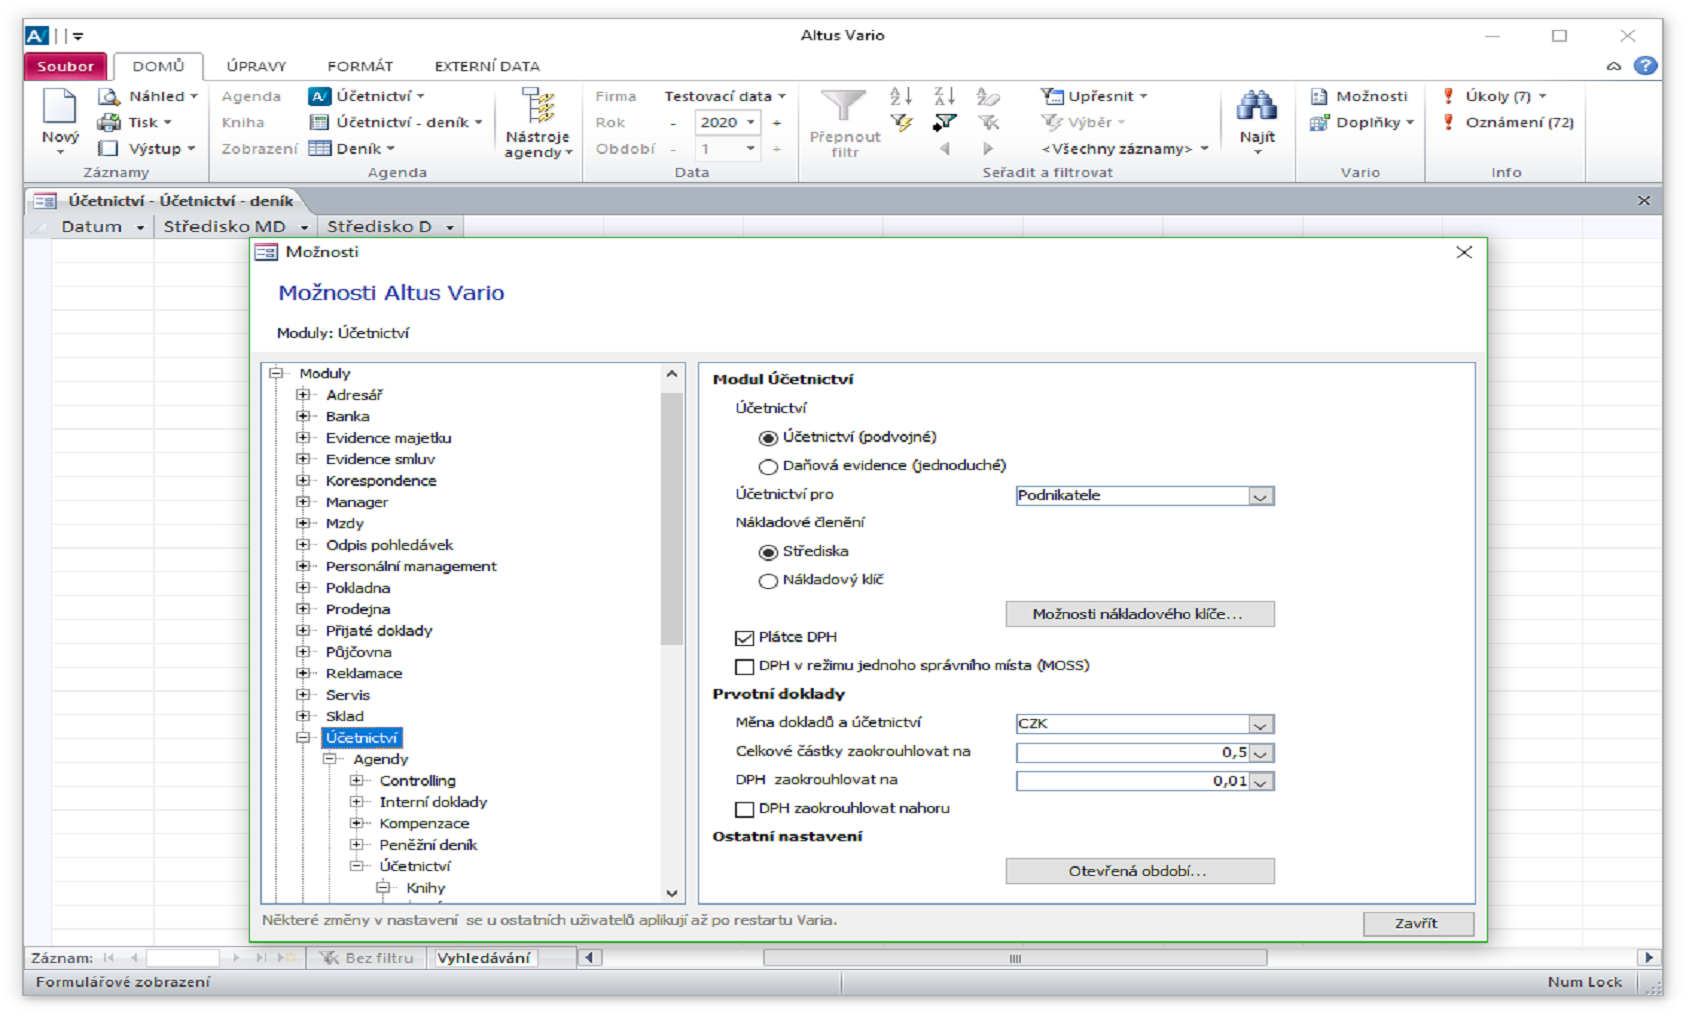
Task: Switch to the EXTERNÍ DATA tab
Action: click(487, 66)
